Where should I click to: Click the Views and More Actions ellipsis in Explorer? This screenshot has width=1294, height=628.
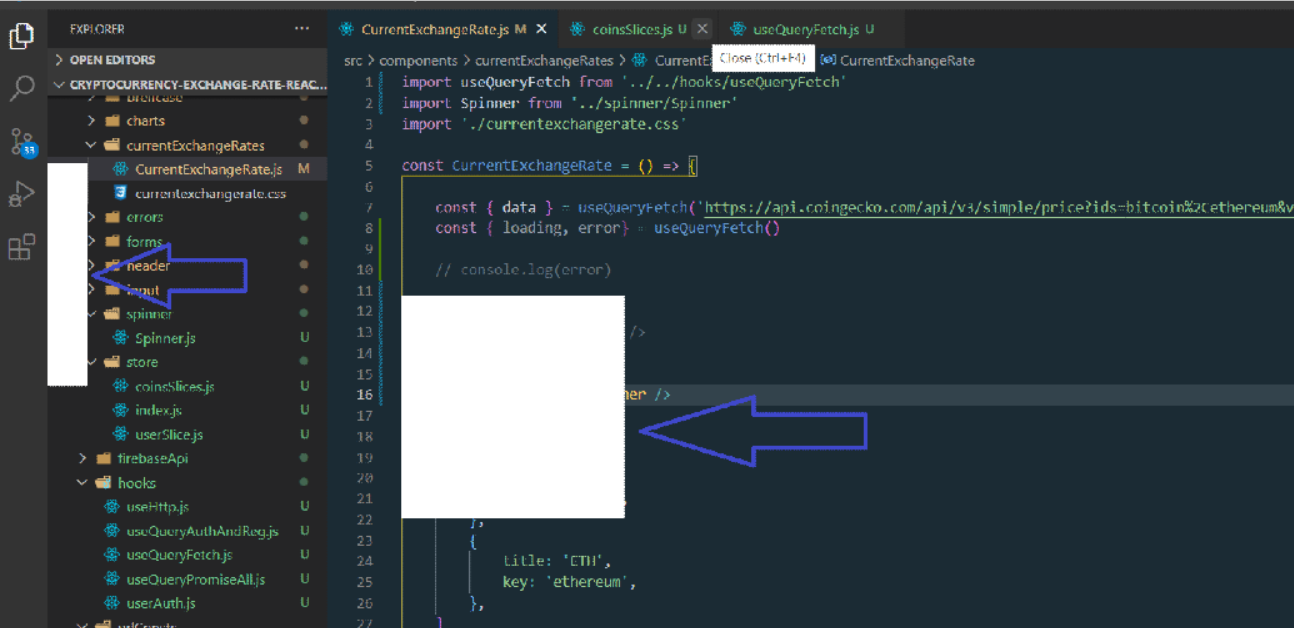click(x=302, y=28)
